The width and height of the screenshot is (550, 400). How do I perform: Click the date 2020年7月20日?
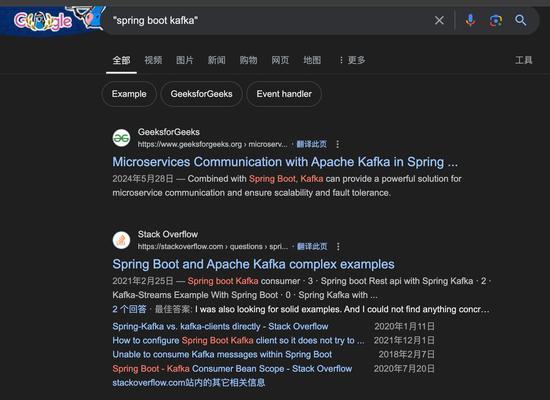(x=404, y=369)
